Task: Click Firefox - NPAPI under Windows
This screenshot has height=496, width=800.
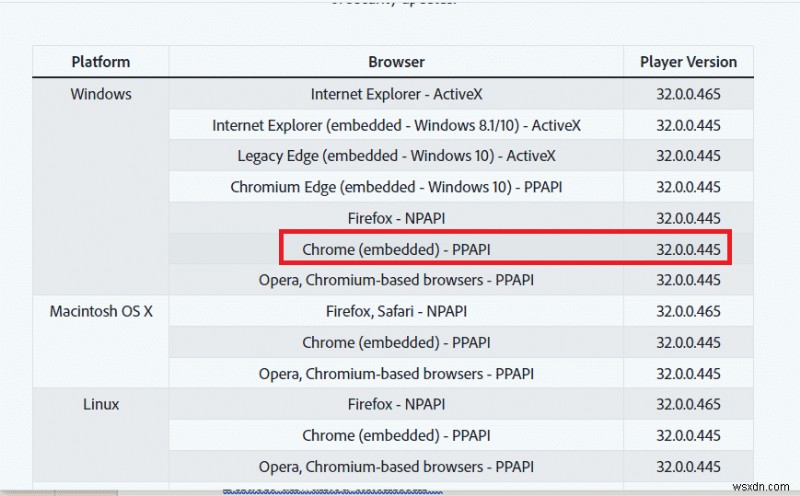Action: pos(396,218)
